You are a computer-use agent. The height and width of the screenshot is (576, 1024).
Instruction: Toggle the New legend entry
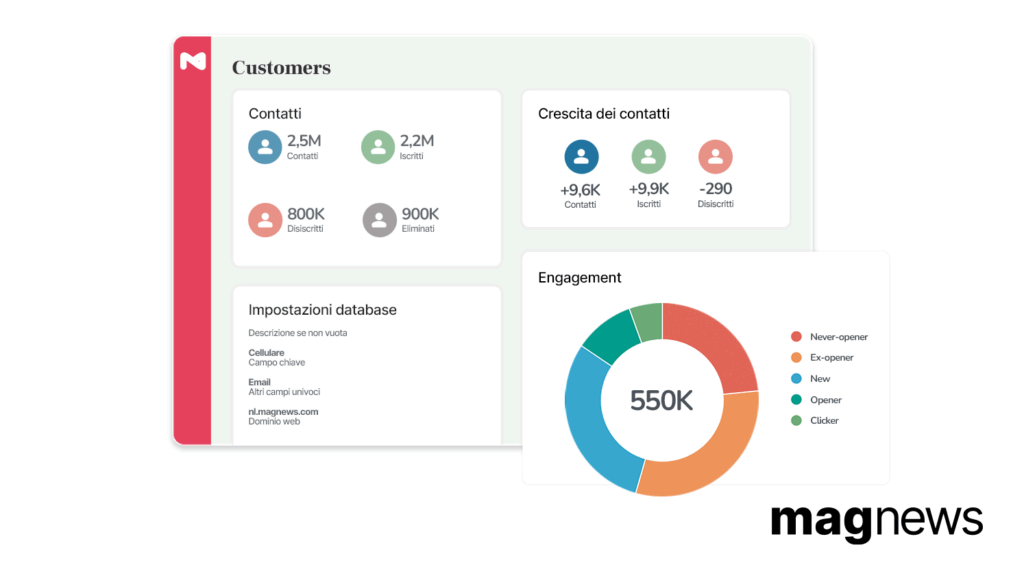[810, 379]
